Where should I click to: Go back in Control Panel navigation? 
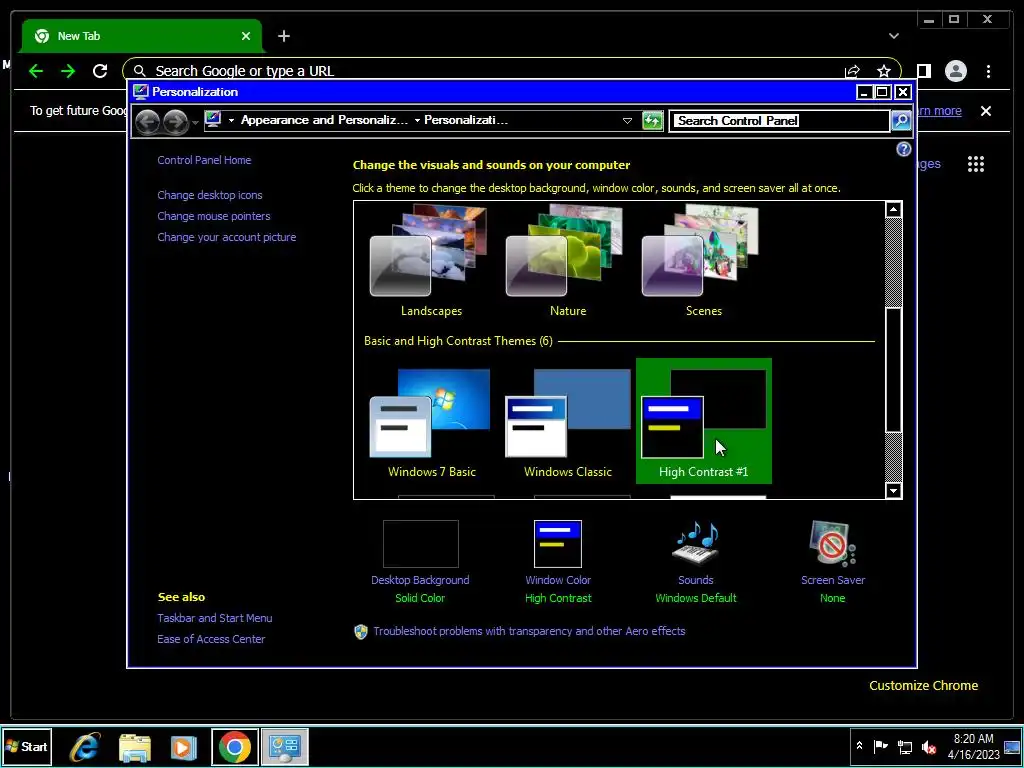click(148, 121)
